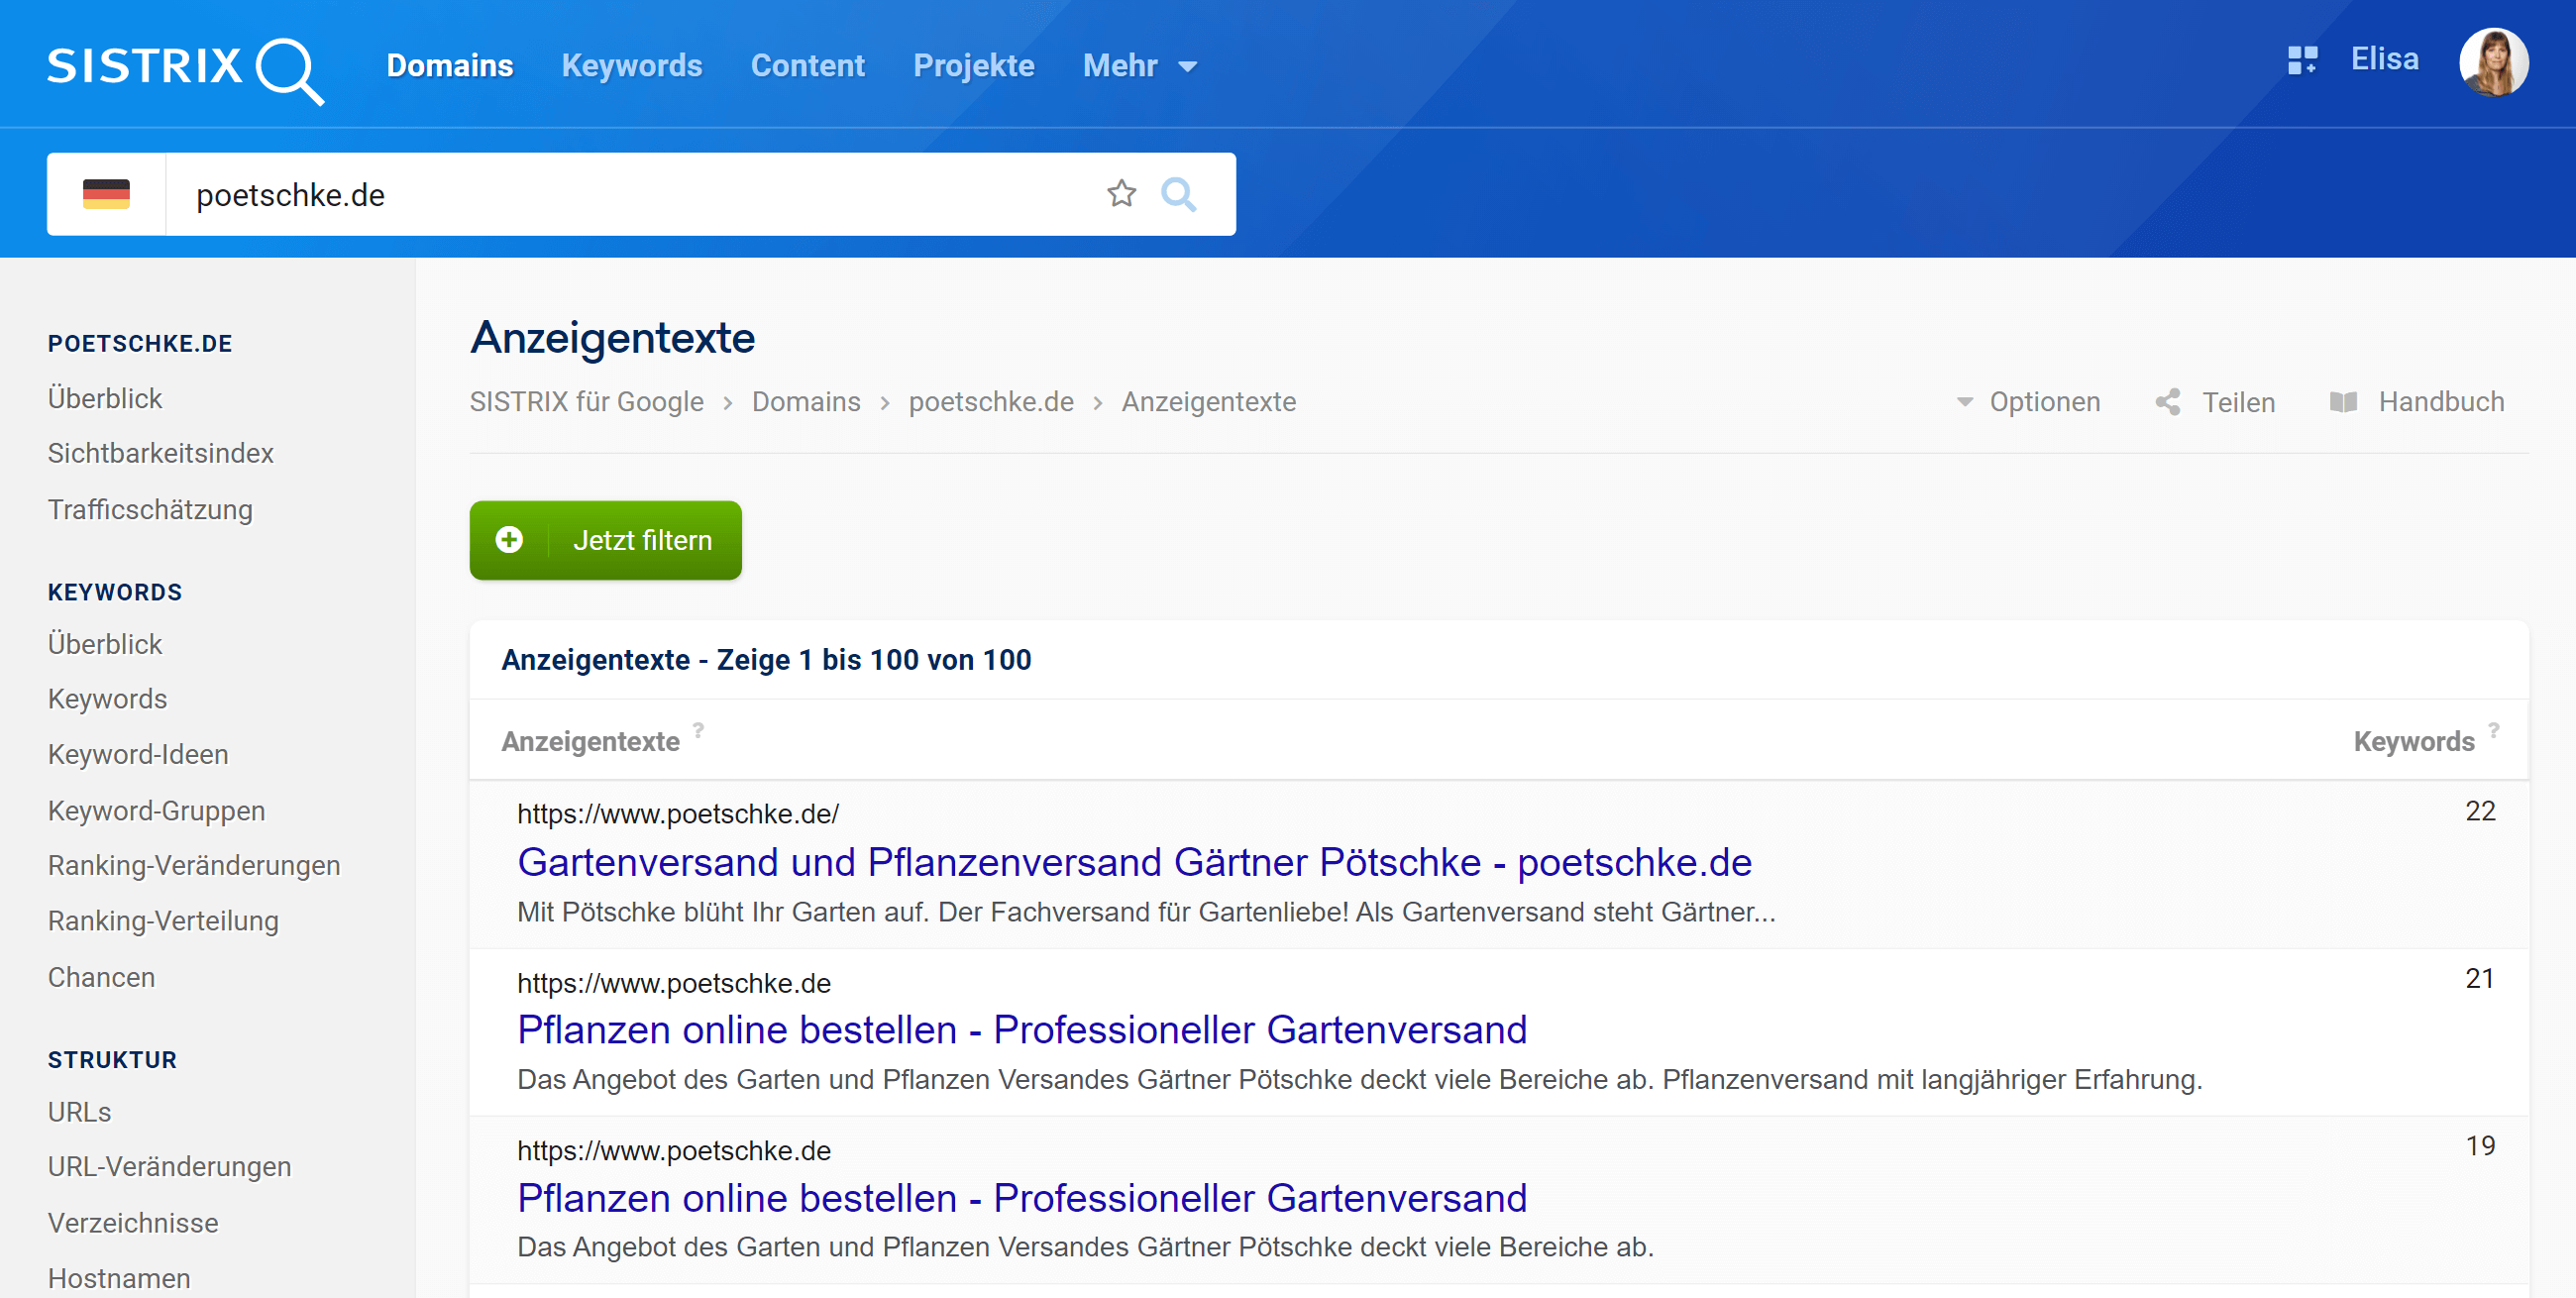Click the Teilen share icon
The width and height of the screenshot is (2576, 1298).
[x=2168, y=402]
